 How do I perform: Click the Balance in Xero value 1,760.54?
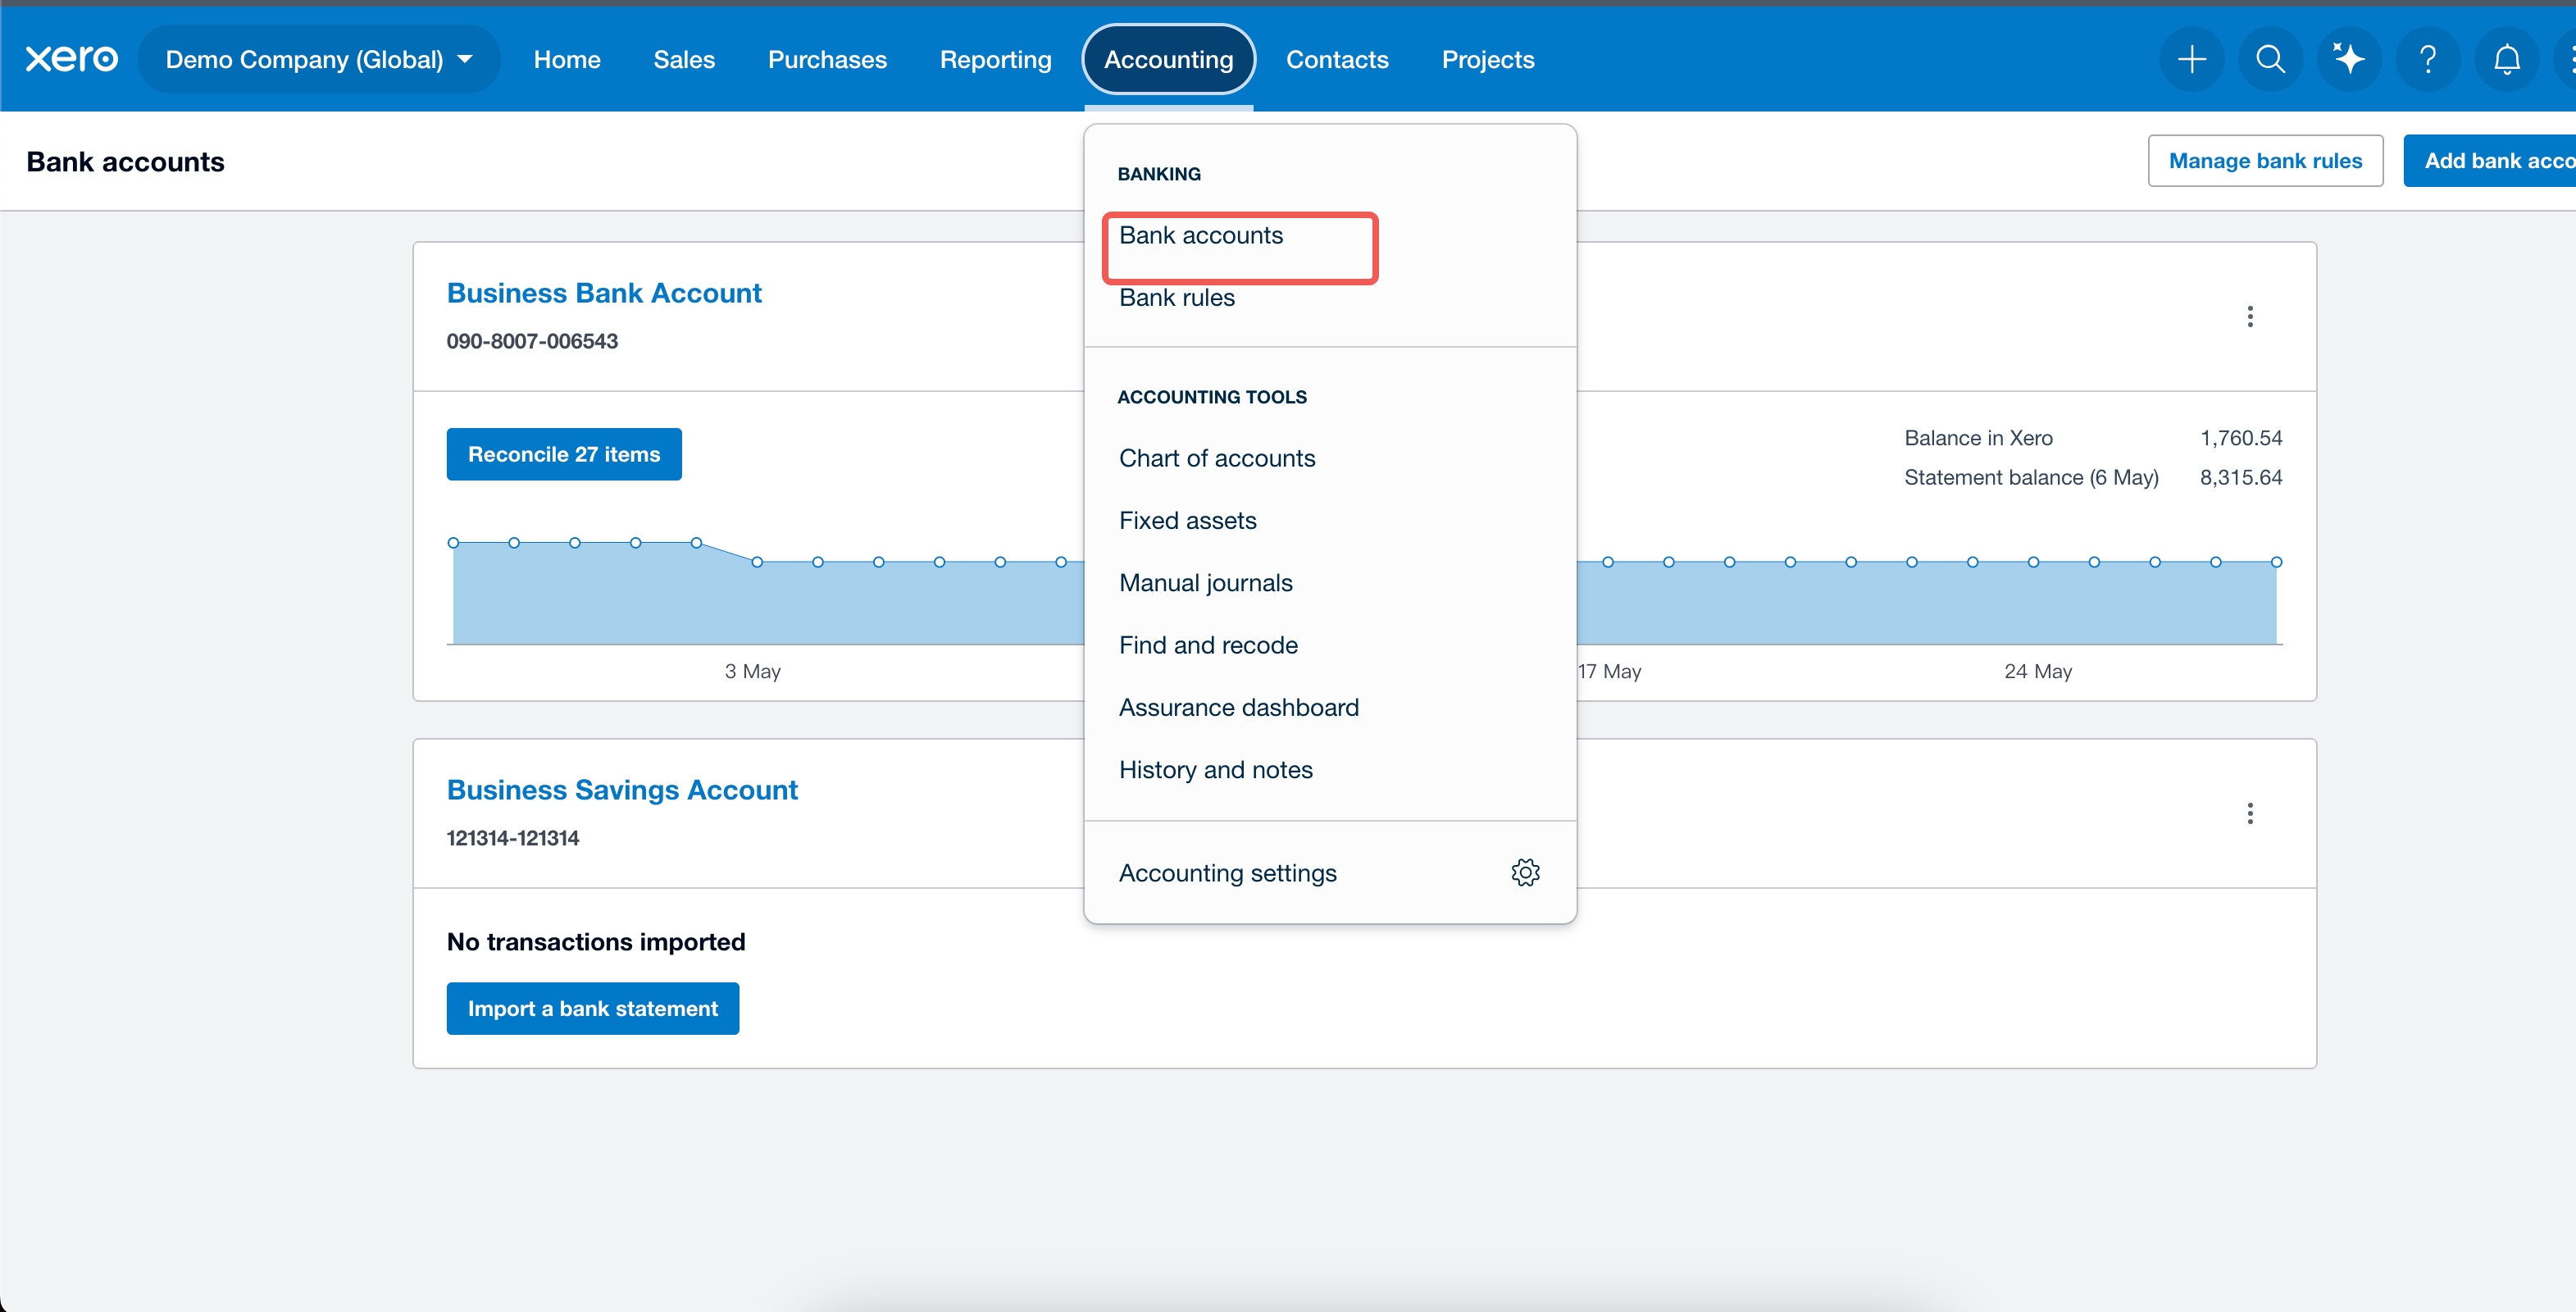(x=2241, y=438)
